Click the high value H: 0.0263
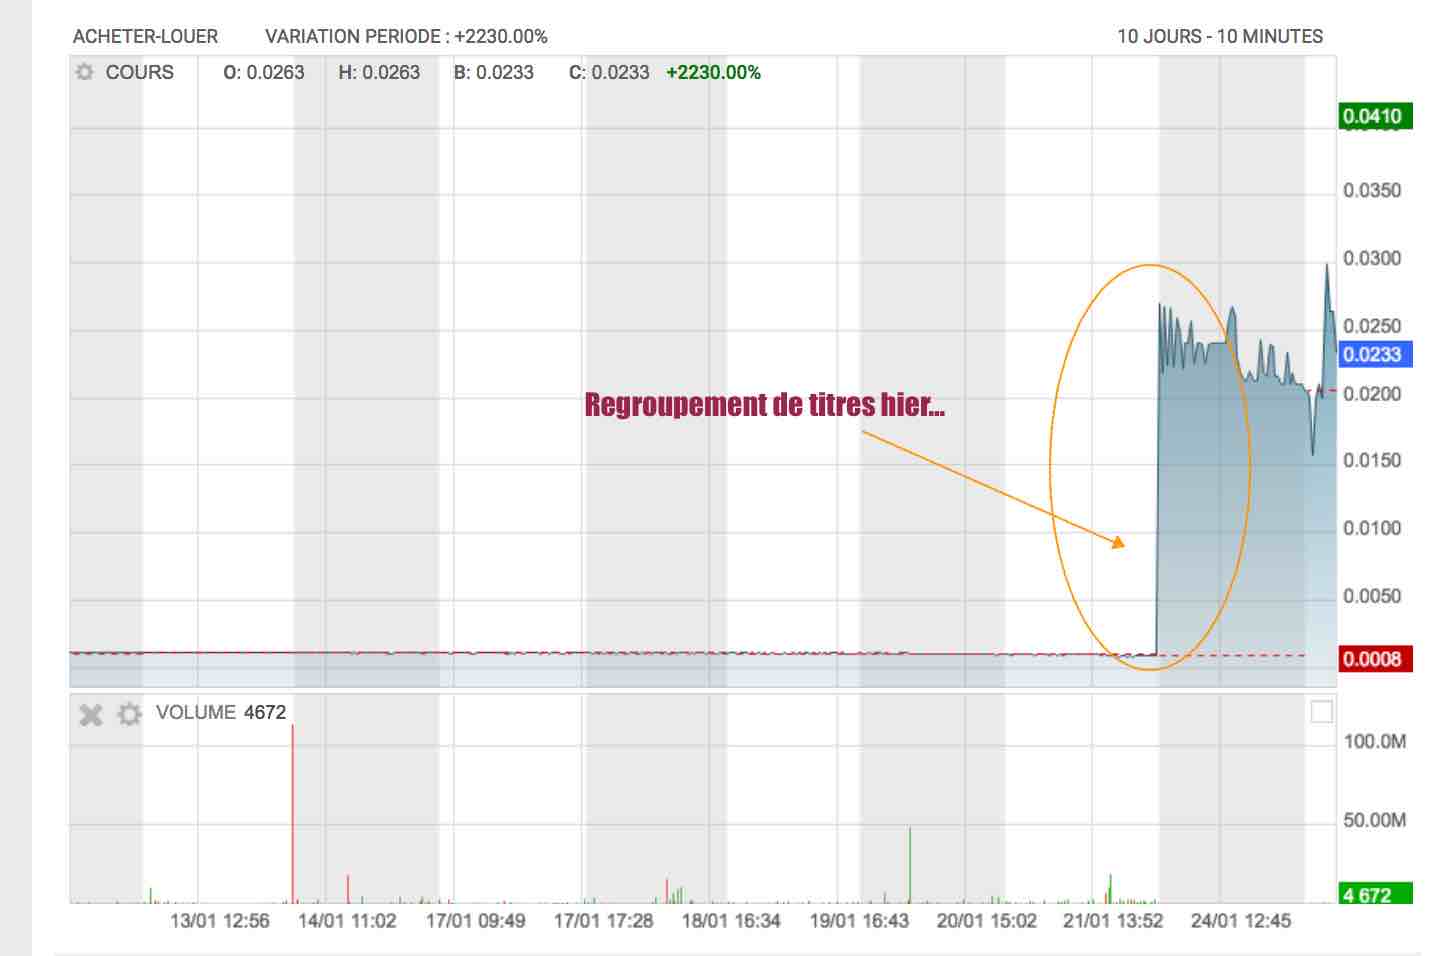 point(379,72)
